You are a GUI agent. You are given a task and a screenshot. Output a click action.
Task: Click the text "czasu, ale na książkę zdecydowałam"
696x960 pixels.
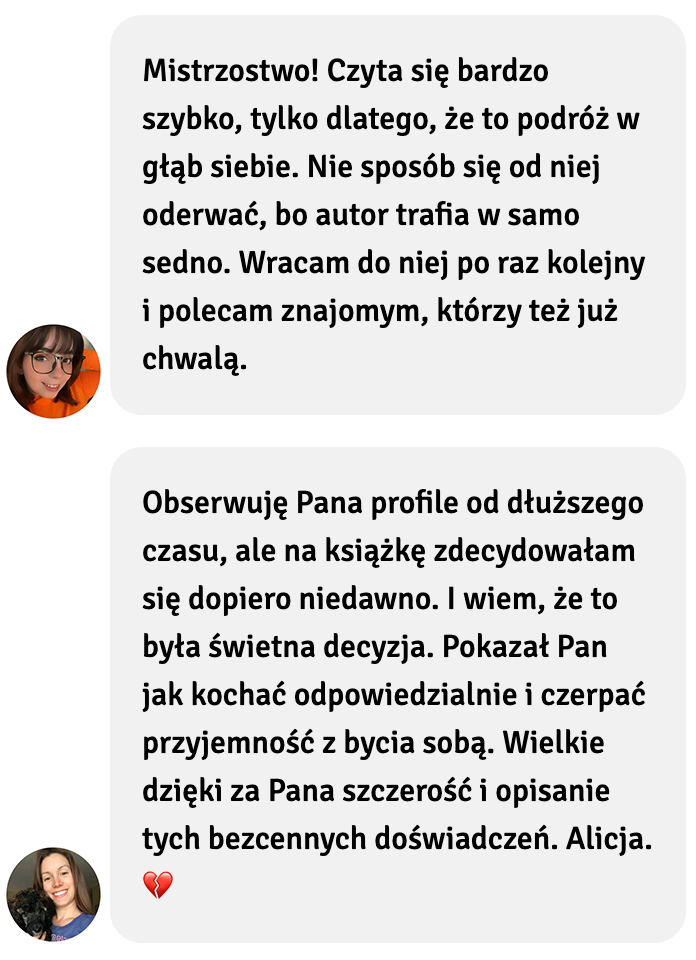click(389, 551)
